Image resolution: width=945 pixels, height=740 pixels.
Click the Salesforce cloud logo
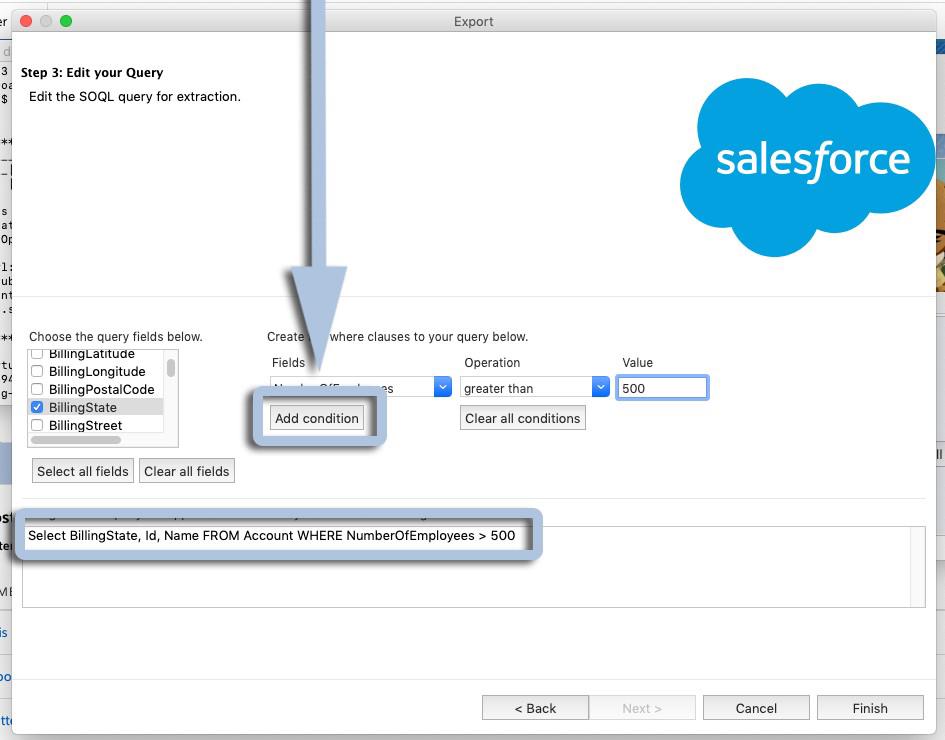tap(808, 165)
